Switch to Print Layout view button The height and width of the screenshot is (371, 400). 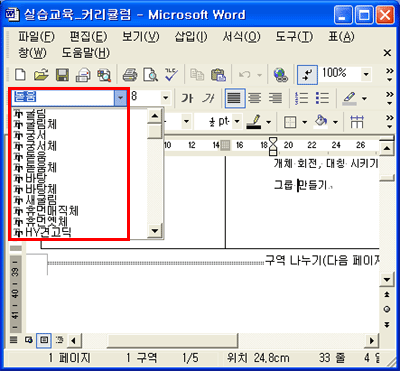pos(44,340)
